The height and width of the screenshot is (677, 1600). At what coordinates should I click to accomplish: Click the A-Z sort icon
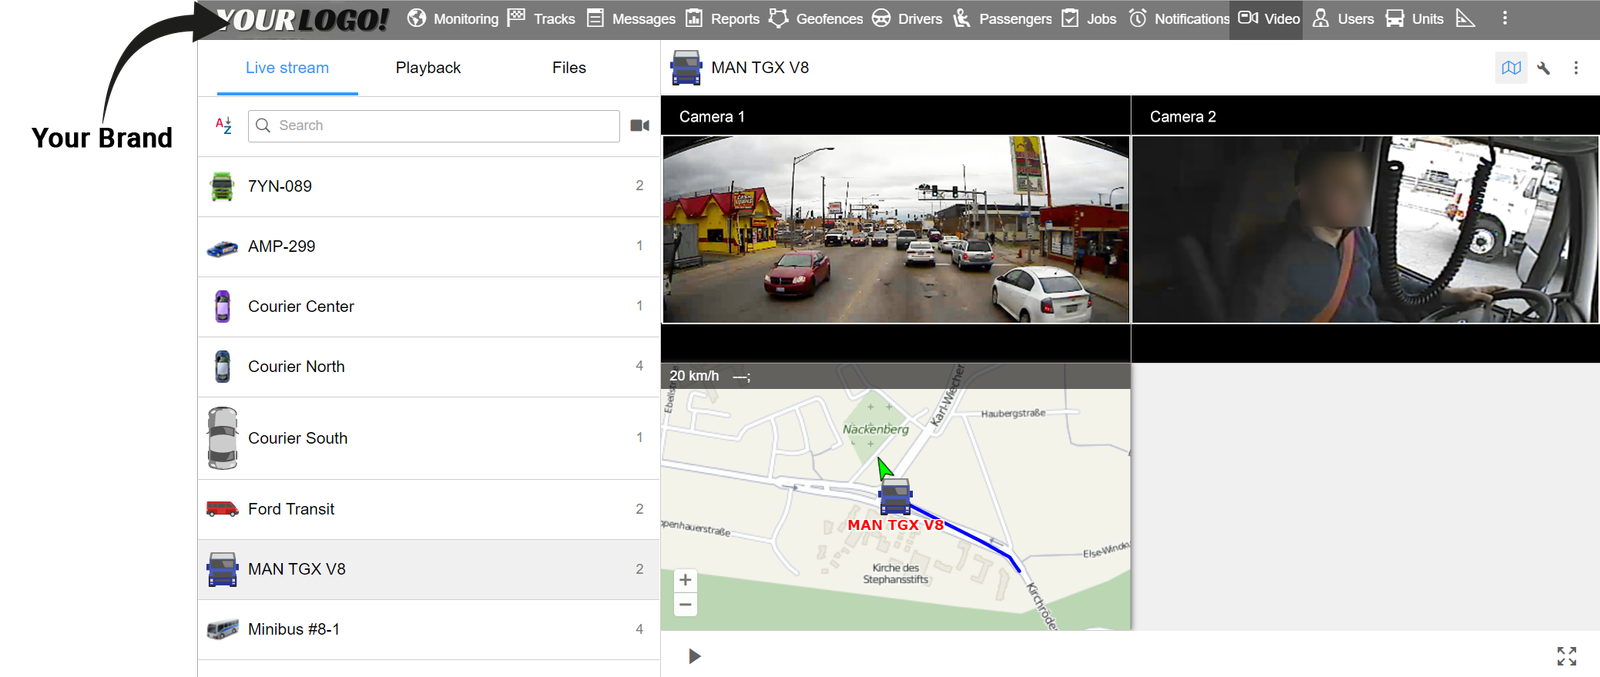[224, 126]
